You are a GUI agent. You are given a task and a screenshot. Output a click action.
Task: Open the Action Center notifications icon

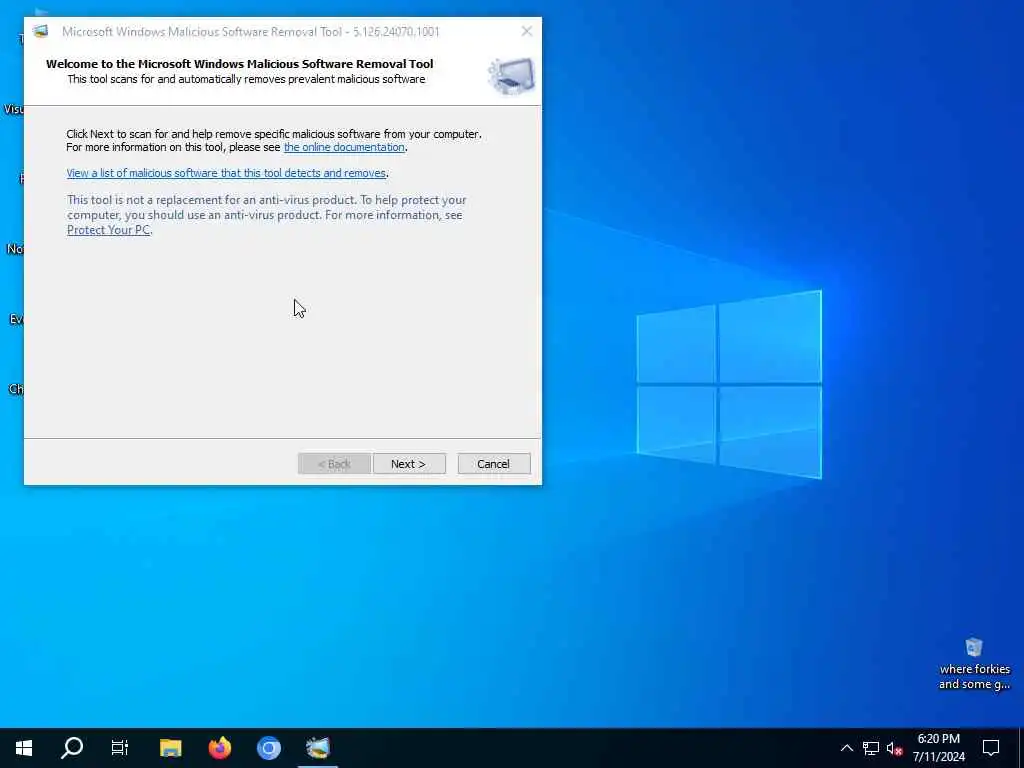click(x=991, y=748)
